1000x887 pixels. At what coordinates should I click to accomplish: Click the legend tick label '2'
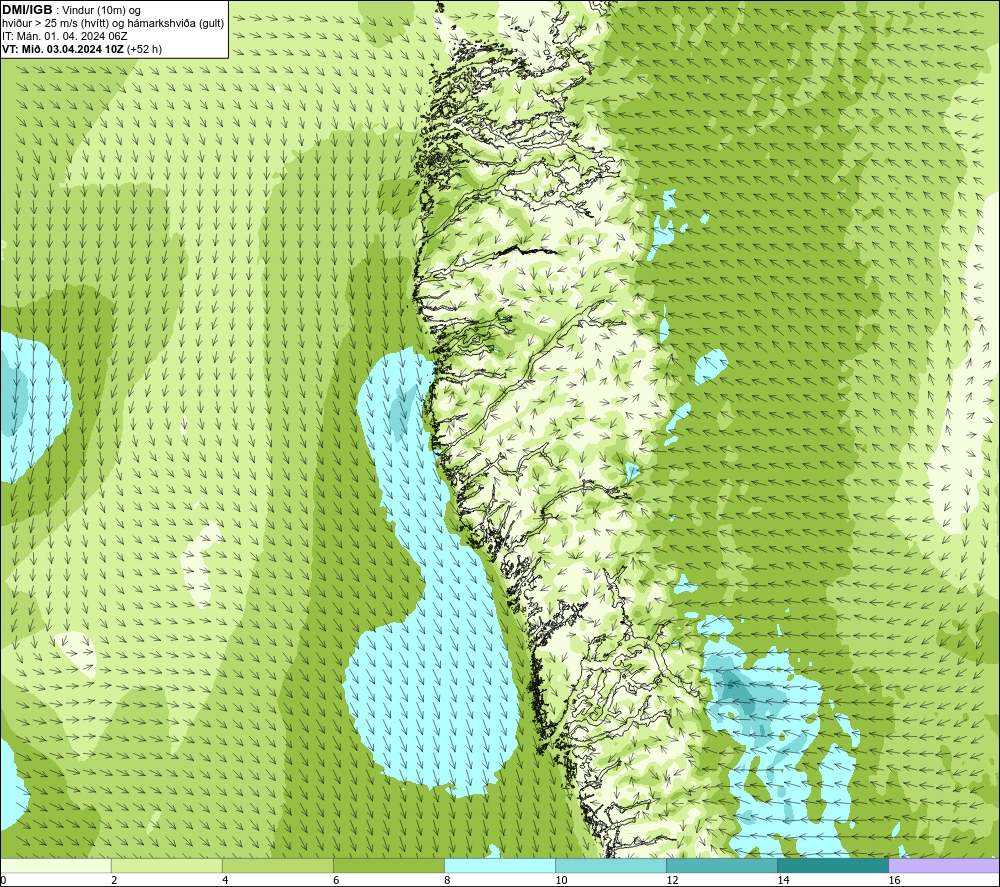(114, 880)
